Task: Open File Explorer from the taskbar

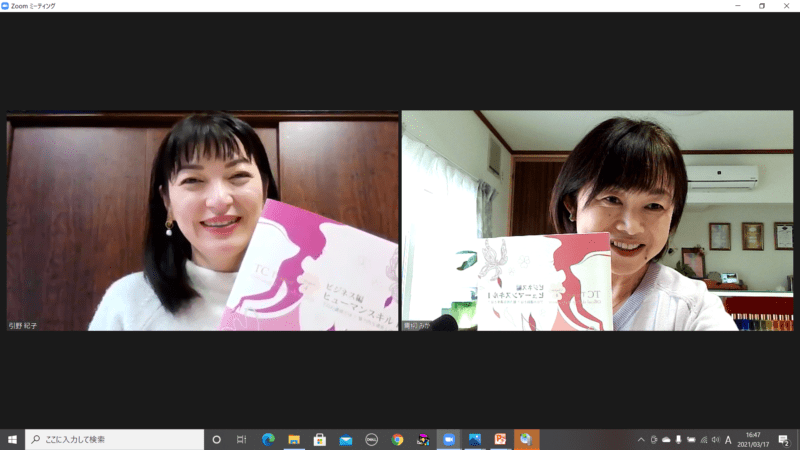Action: [x=294, y=439]
